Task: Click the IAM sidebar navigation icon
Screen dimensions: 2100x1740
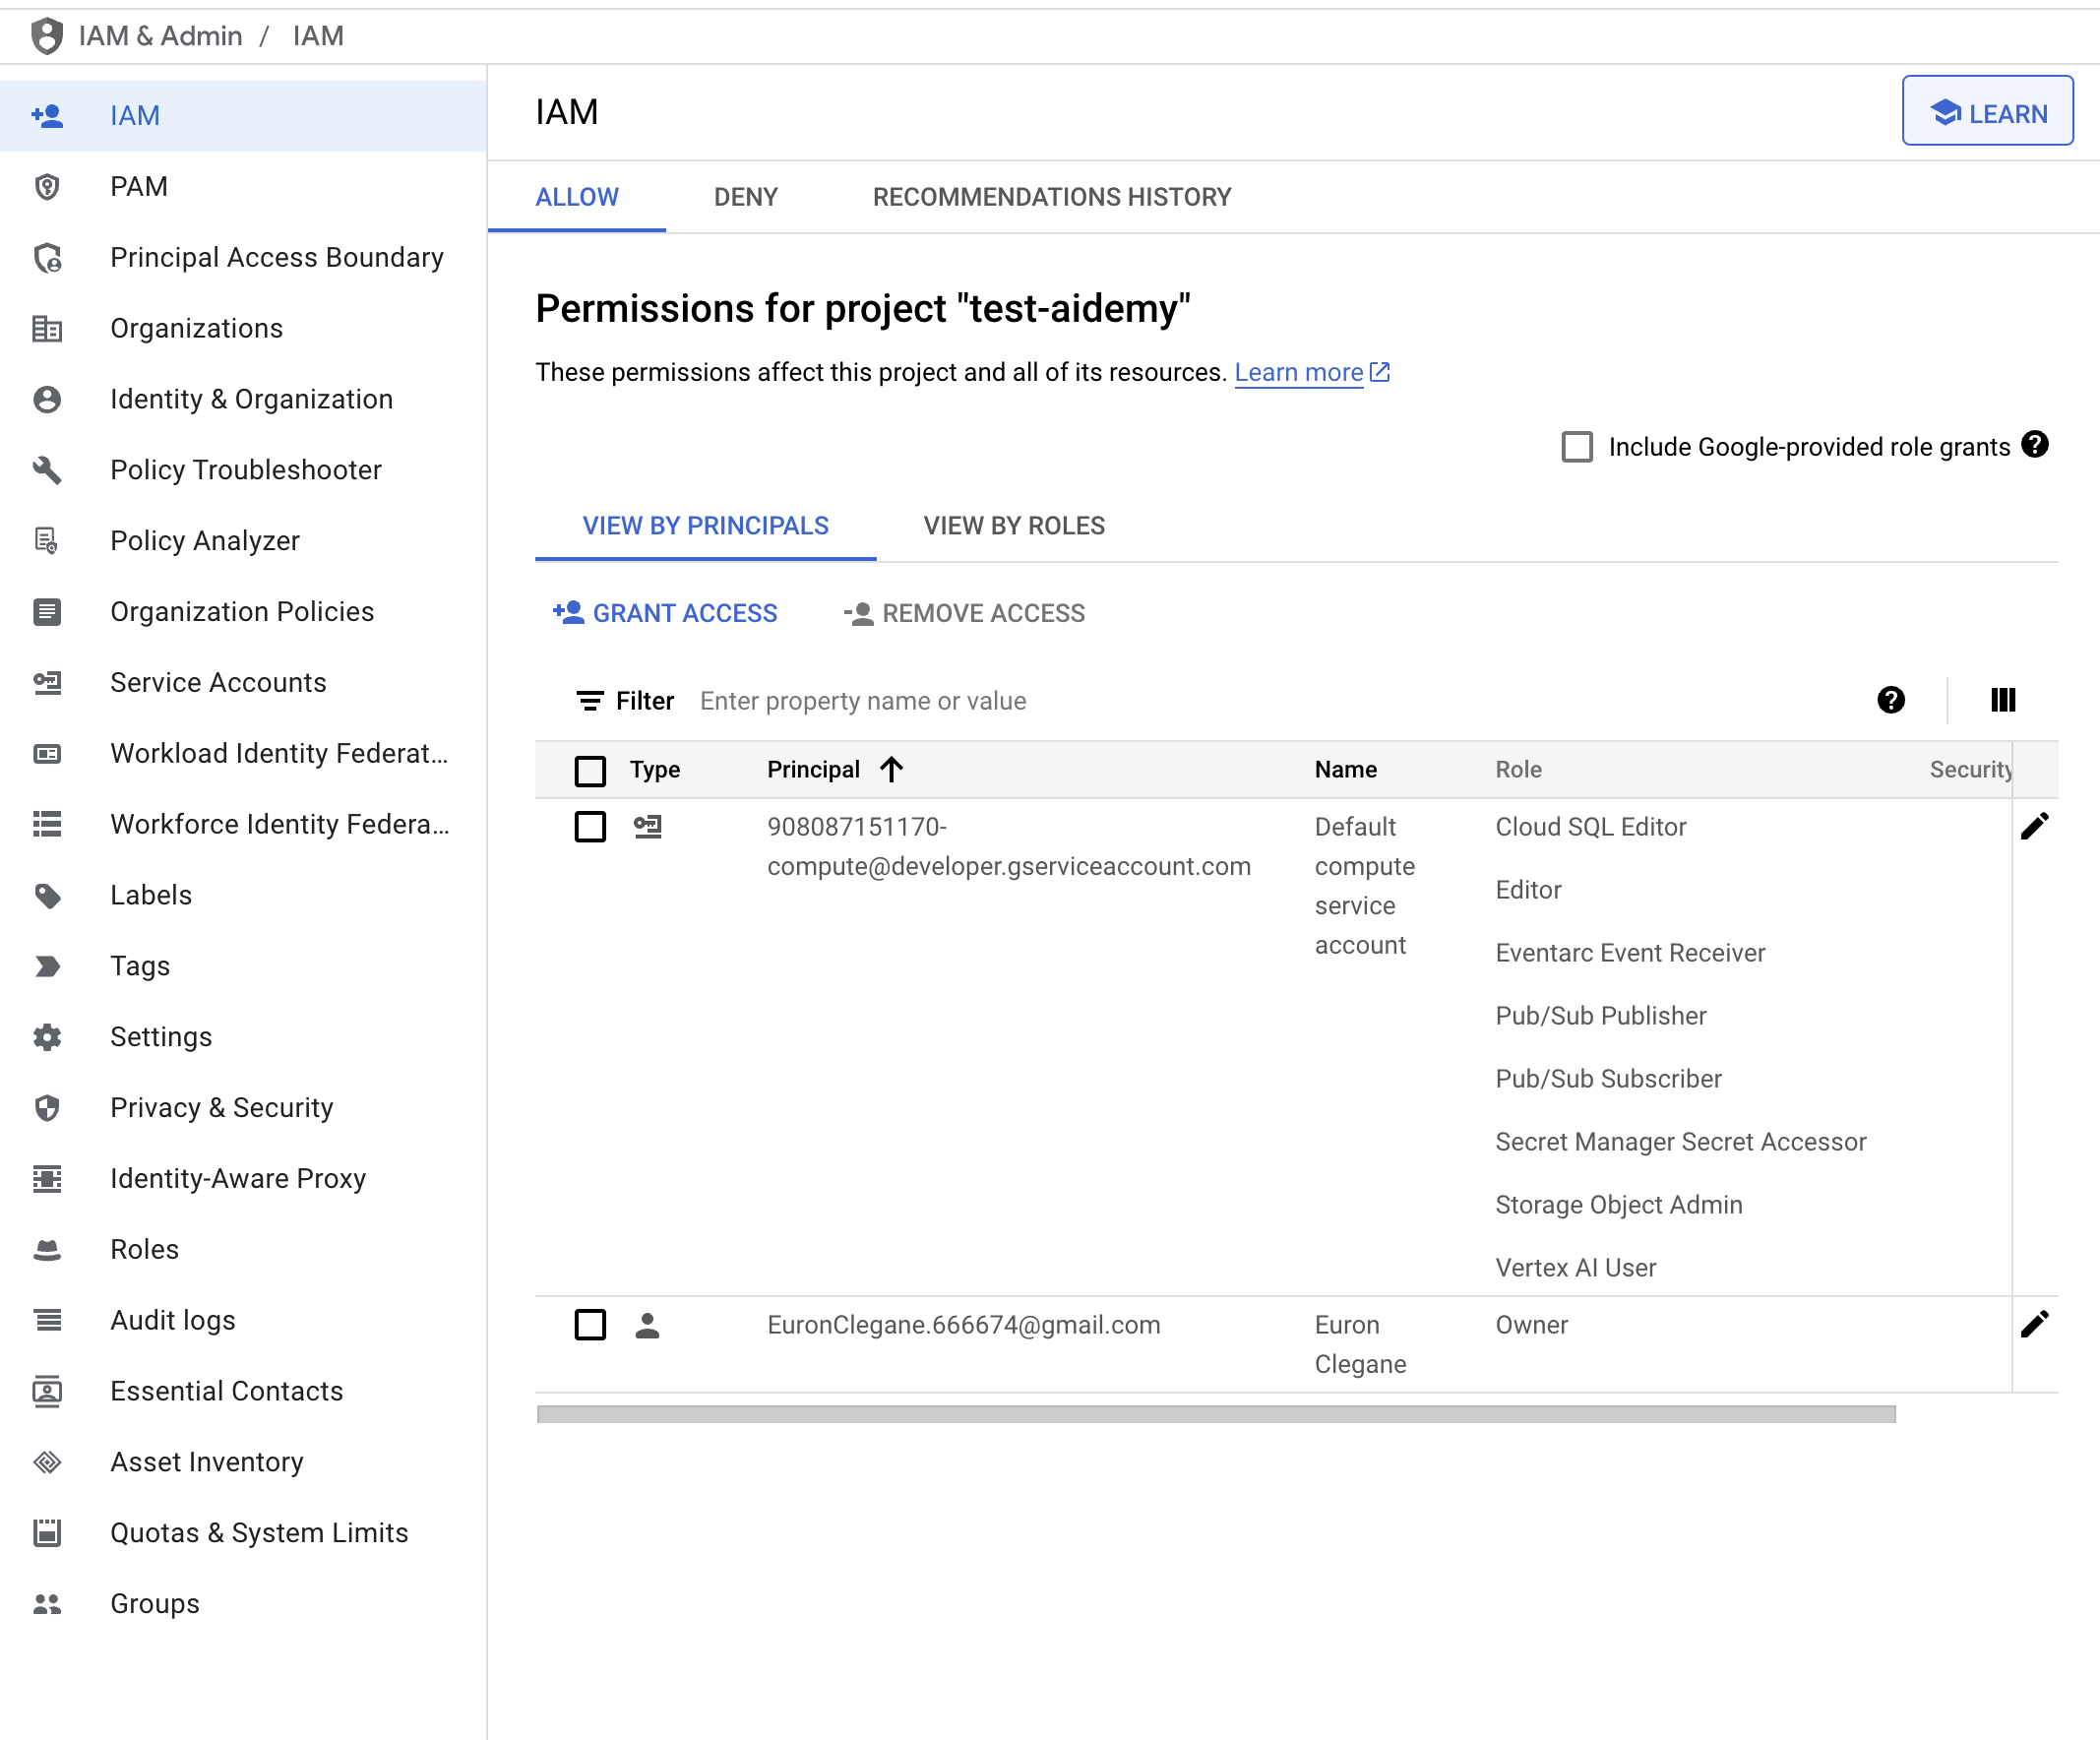Action: click(x=49, y=115)
